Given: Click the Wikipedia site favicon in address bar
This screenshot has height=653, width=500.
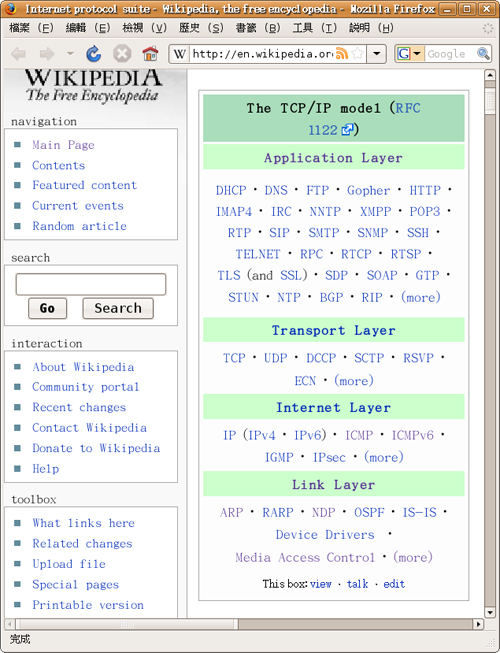Looking at the screenshot, I should click(x=179, y=54).
